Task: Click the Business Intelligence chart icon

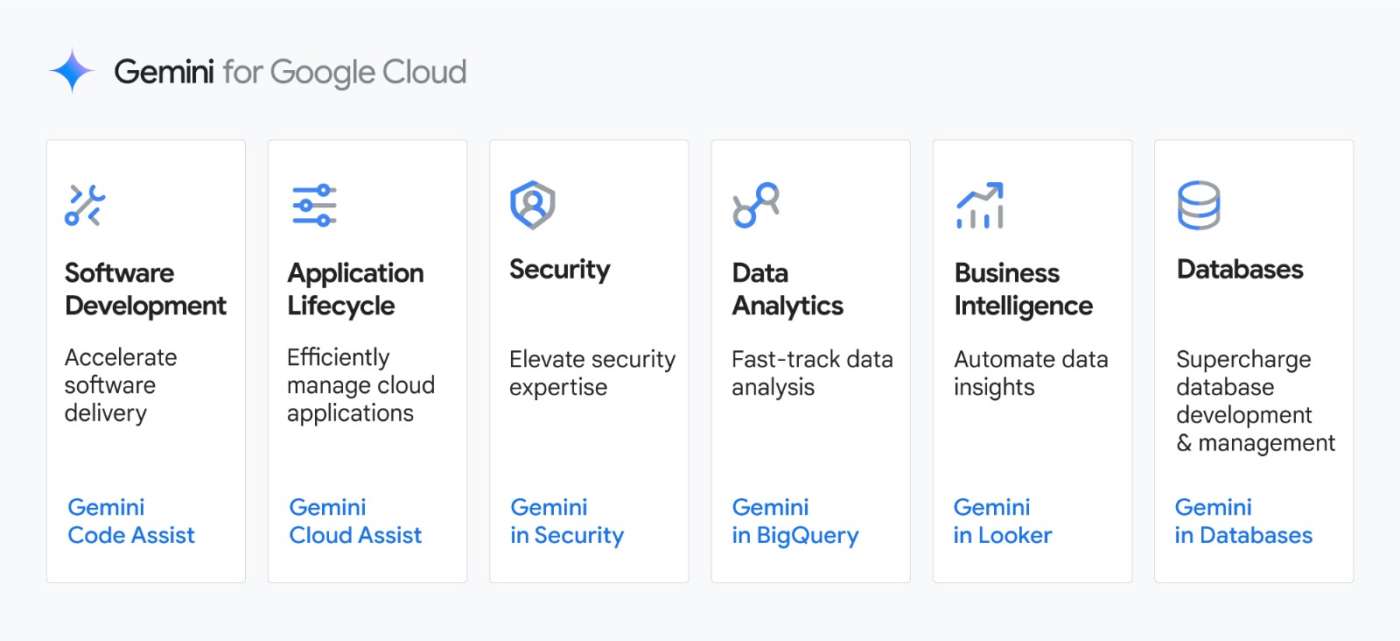Action: 979,205
